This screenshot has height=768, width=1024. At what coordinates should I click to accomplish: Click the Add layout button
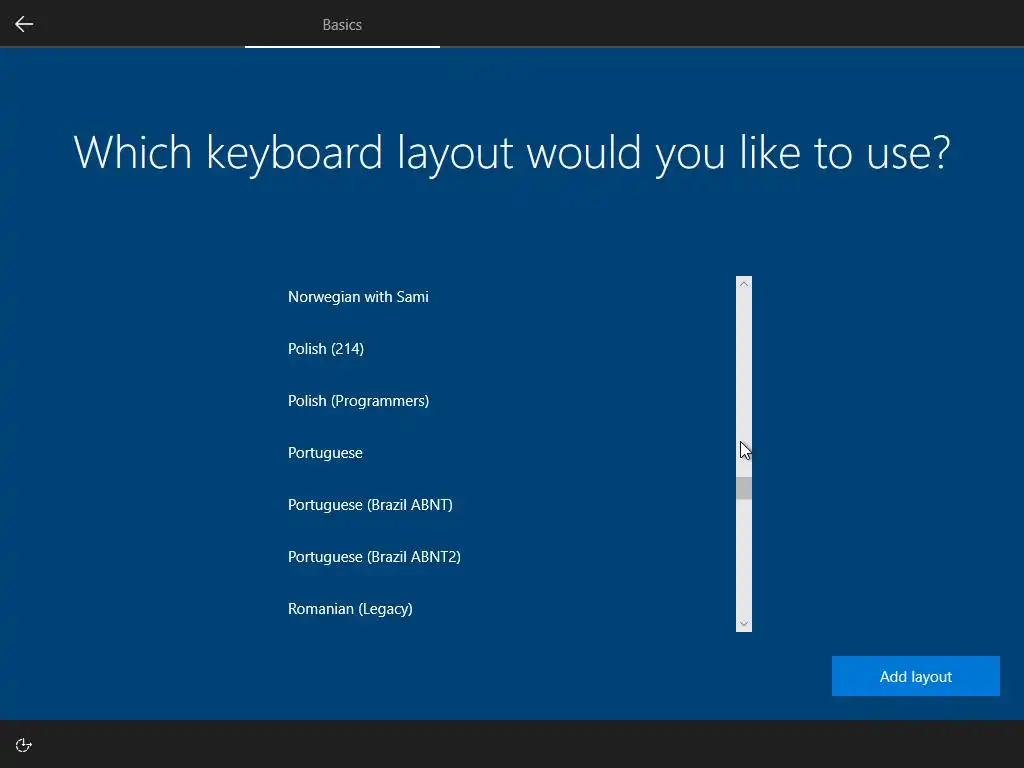916,676
